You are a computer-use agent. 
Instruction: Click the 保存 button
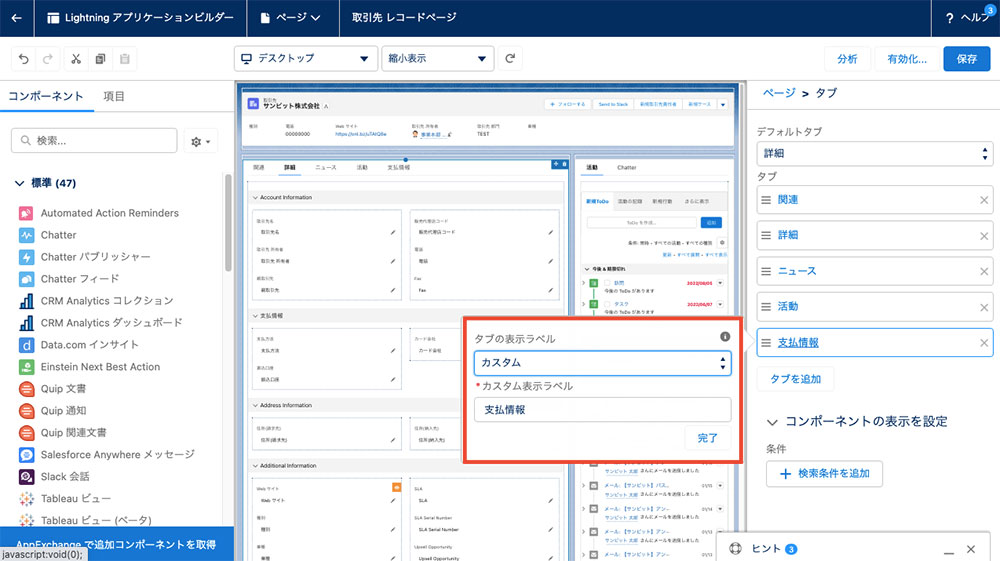point(967,59)
